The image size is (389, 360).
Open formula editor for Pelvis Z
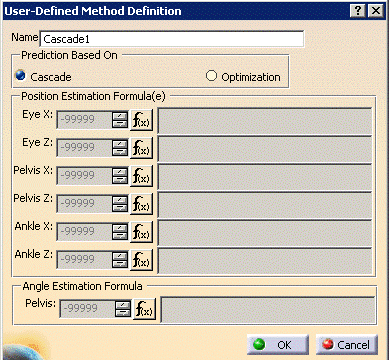[x=141, y=204]
